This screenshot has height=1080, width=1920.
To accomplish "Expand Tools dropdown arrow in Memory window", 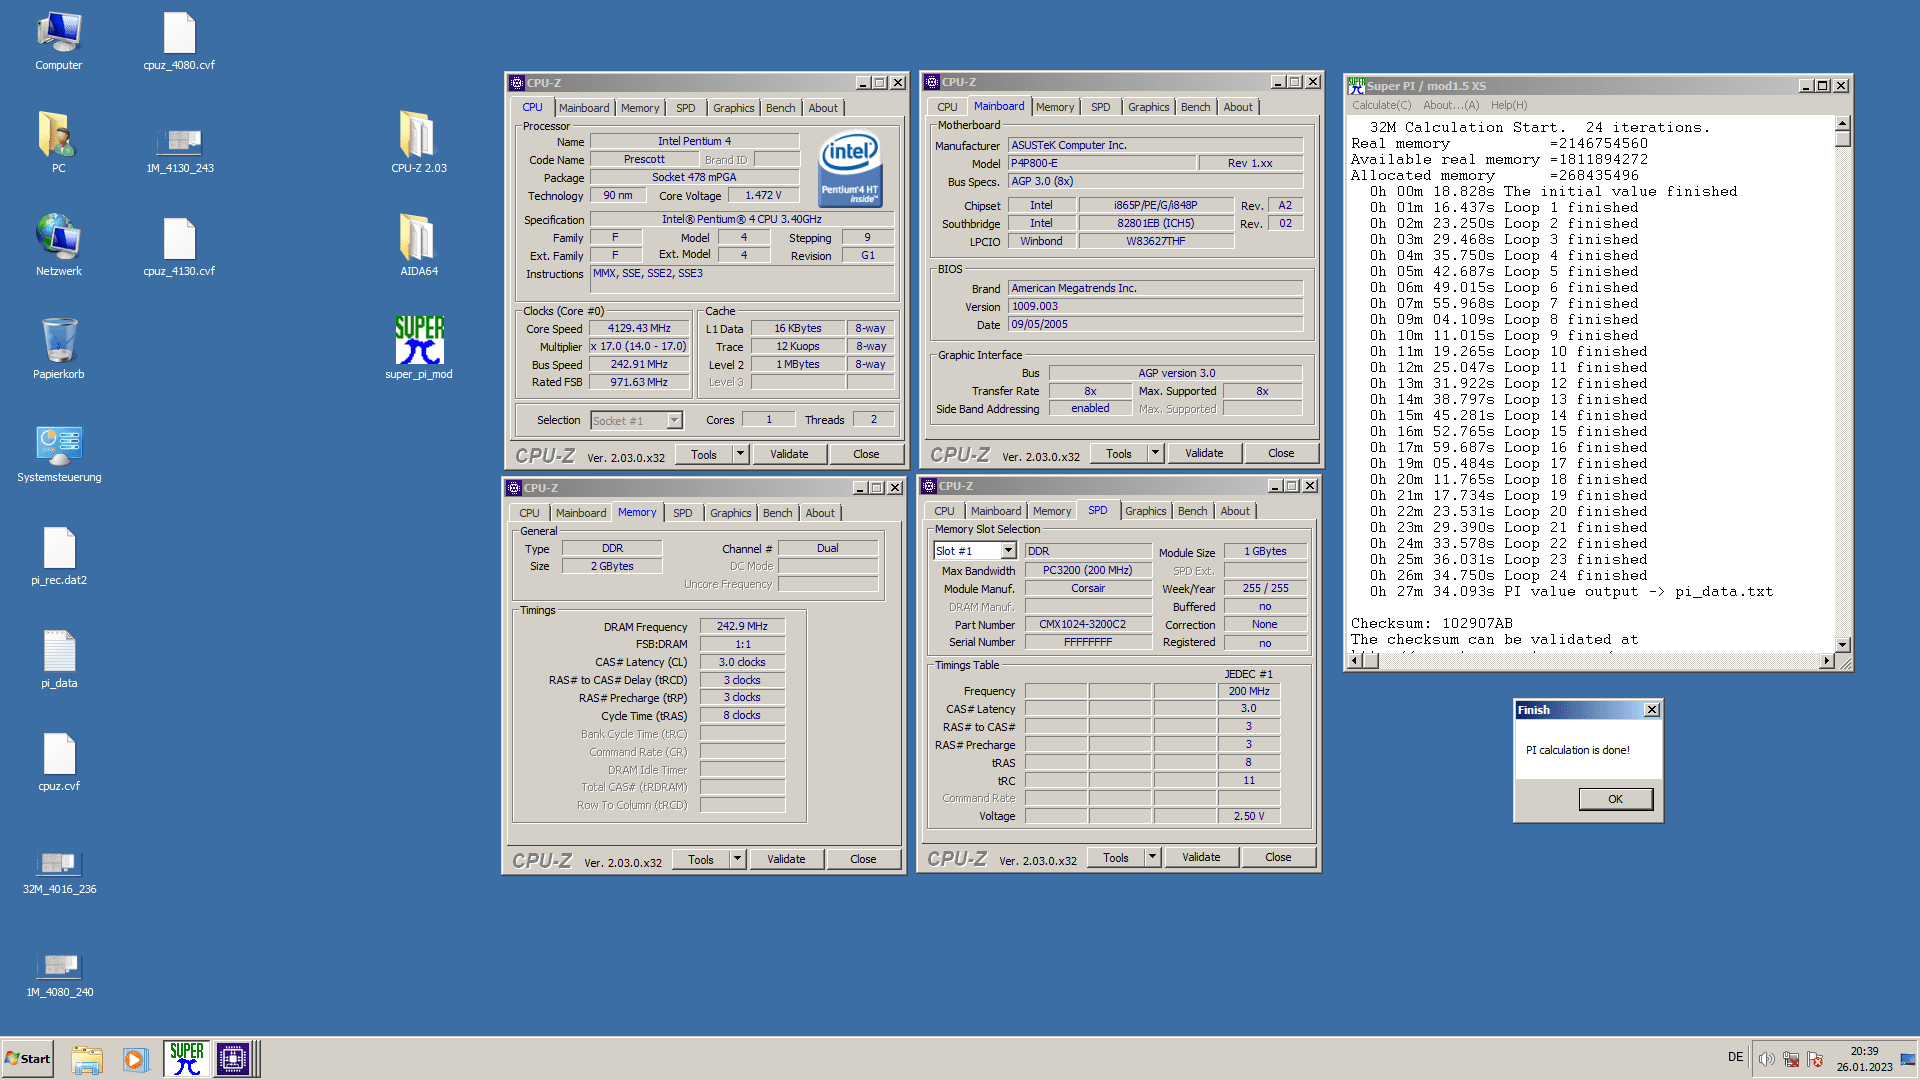I will pos(737,859).
